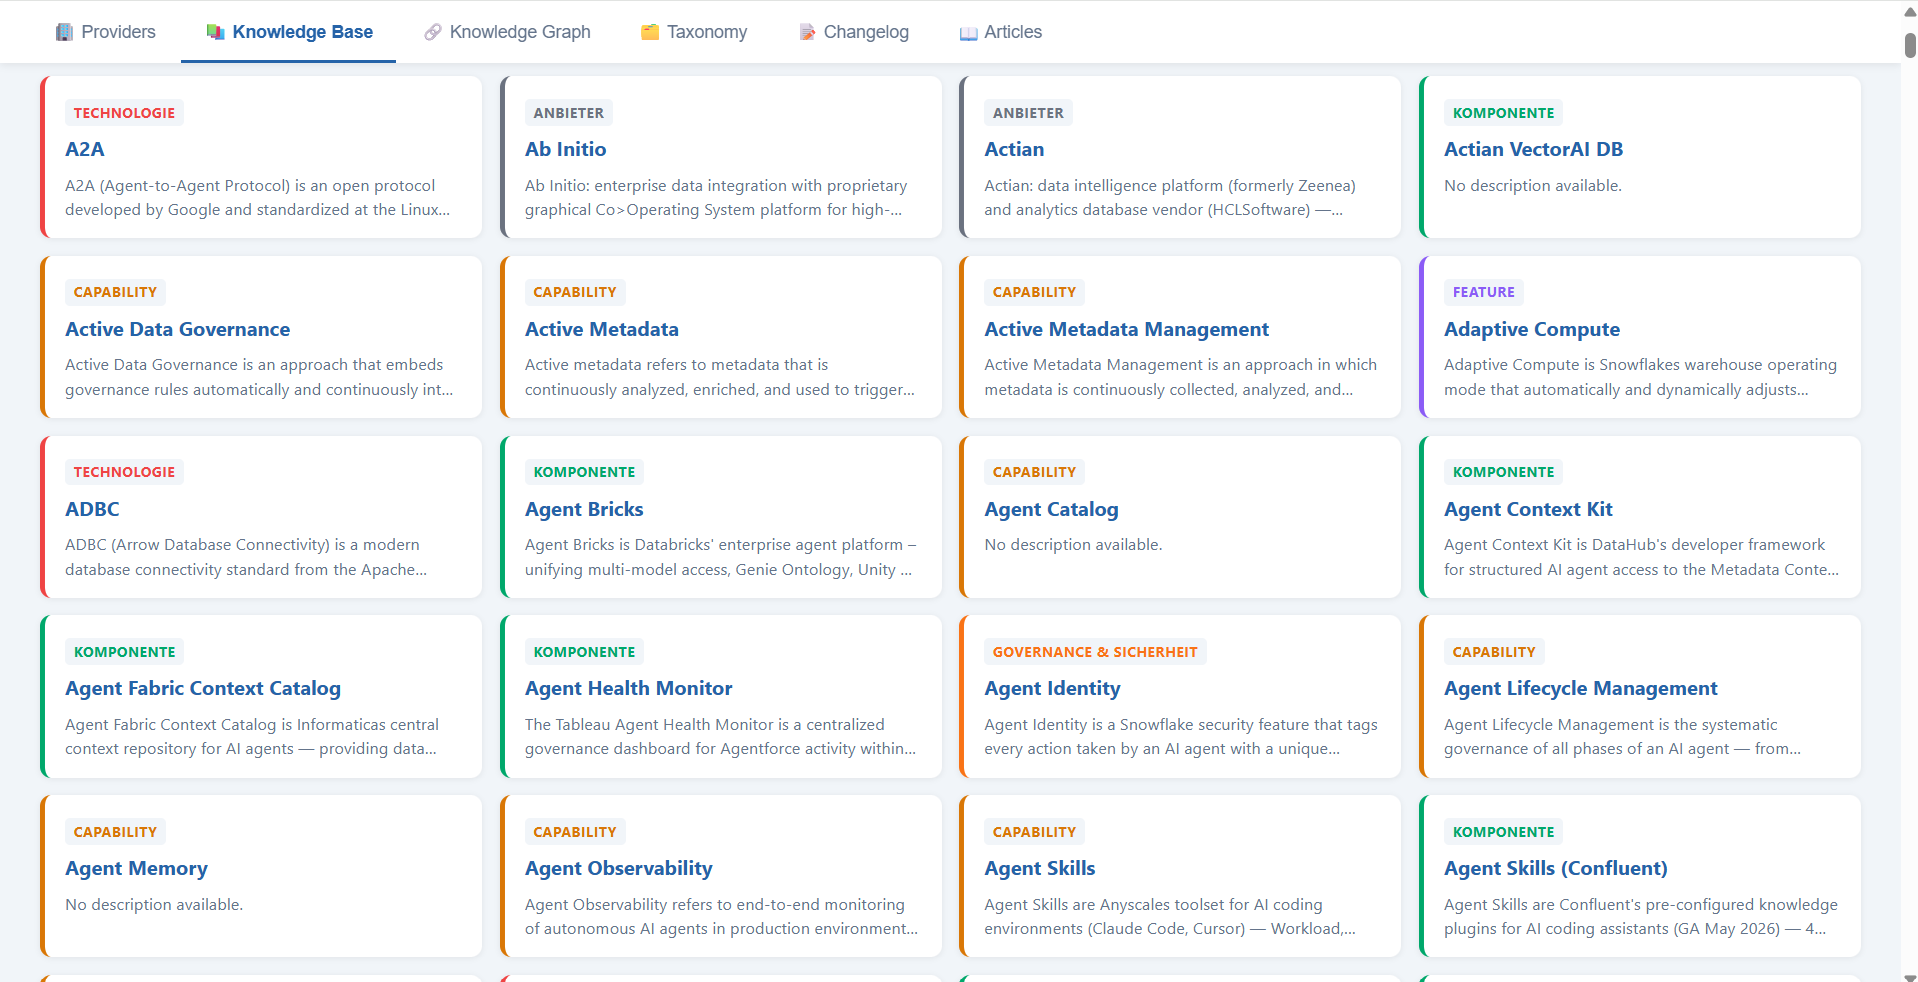This screenshot has width=1918, height=982.
Task: Click the CAPABILITY badge on Agent Memory card
Action: point(115,832)
